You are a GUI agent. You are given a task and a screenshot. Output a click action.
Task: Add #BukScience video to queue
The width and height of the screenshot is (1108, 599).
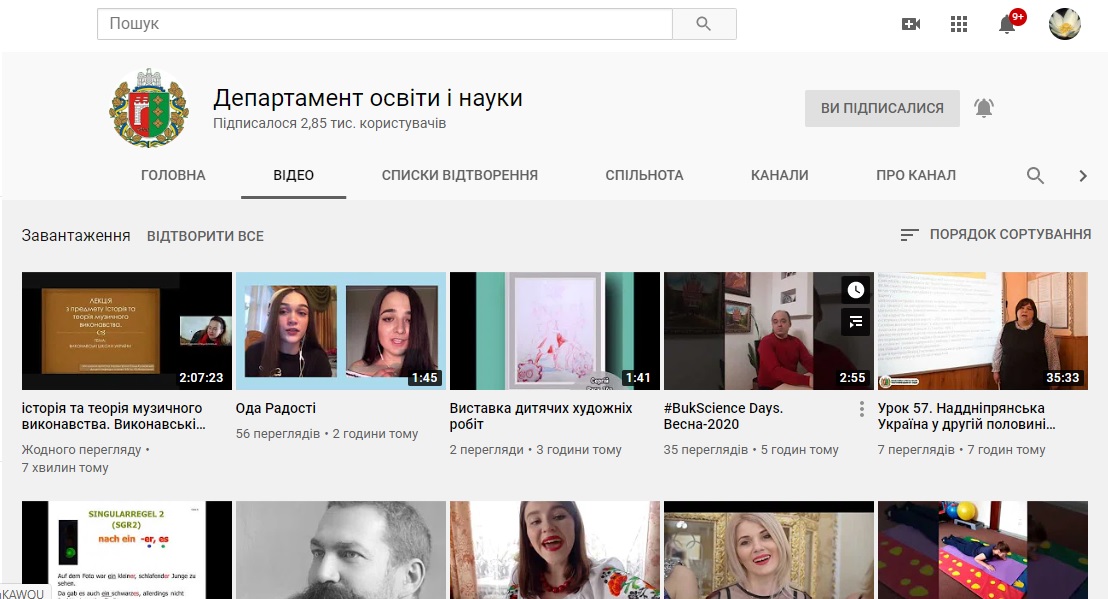tap(855, 321)
